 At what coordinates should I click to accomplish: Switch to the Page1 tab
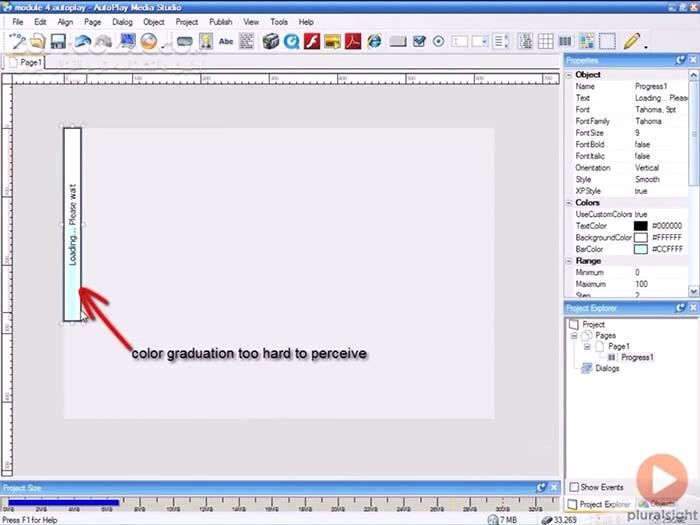click(x=27, y=62)
